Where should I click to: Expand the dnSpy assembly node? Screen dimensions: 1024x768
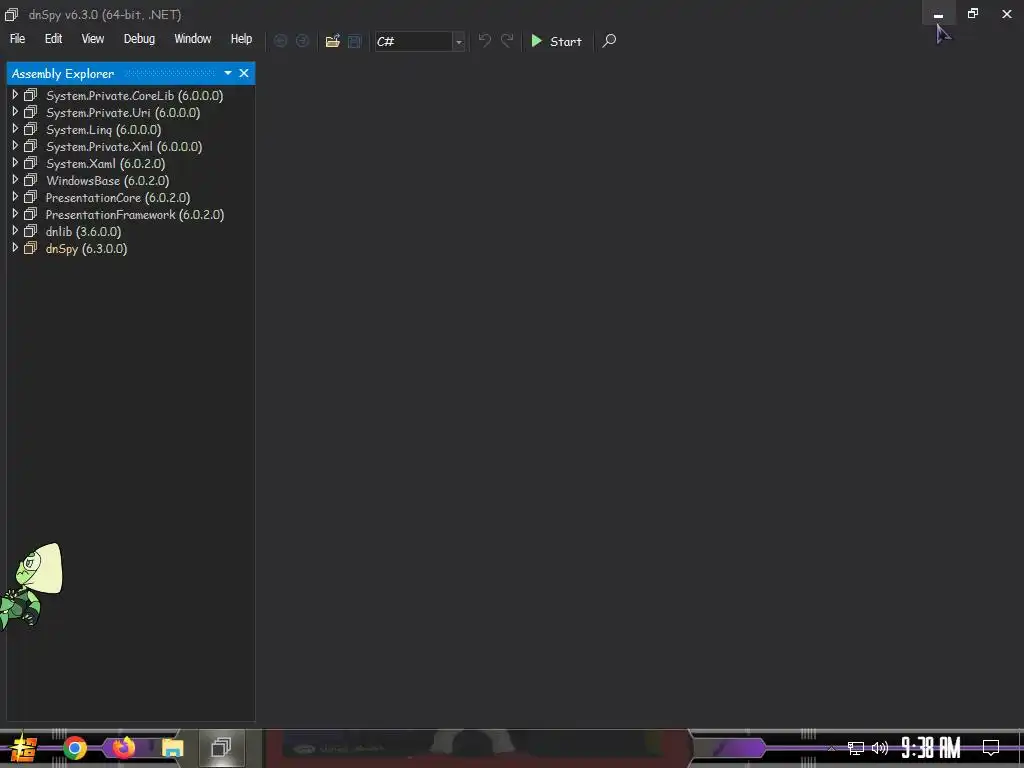pyautogui.click(x=15, y=248)
